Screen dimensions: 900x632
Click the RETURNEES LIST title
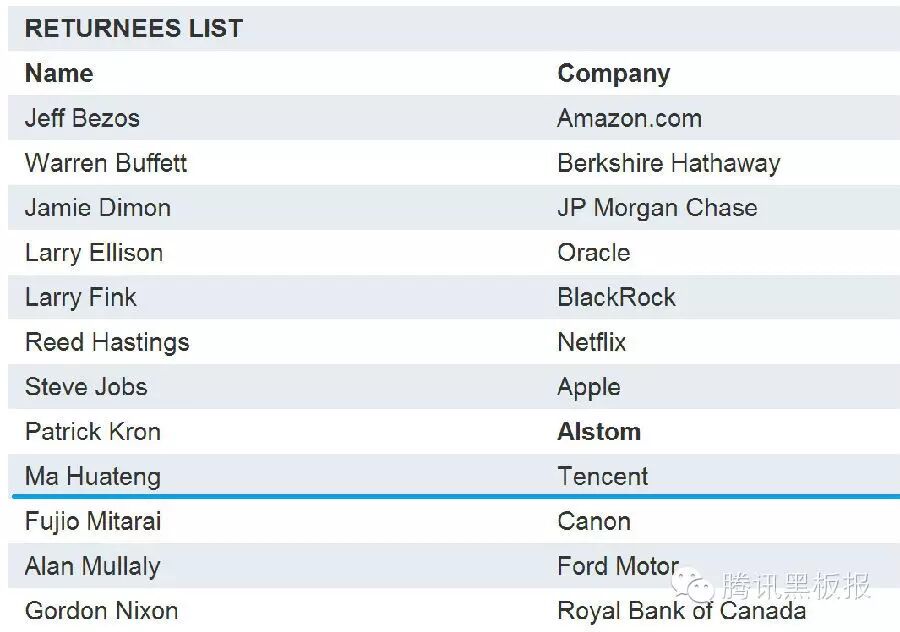(133, 29)
